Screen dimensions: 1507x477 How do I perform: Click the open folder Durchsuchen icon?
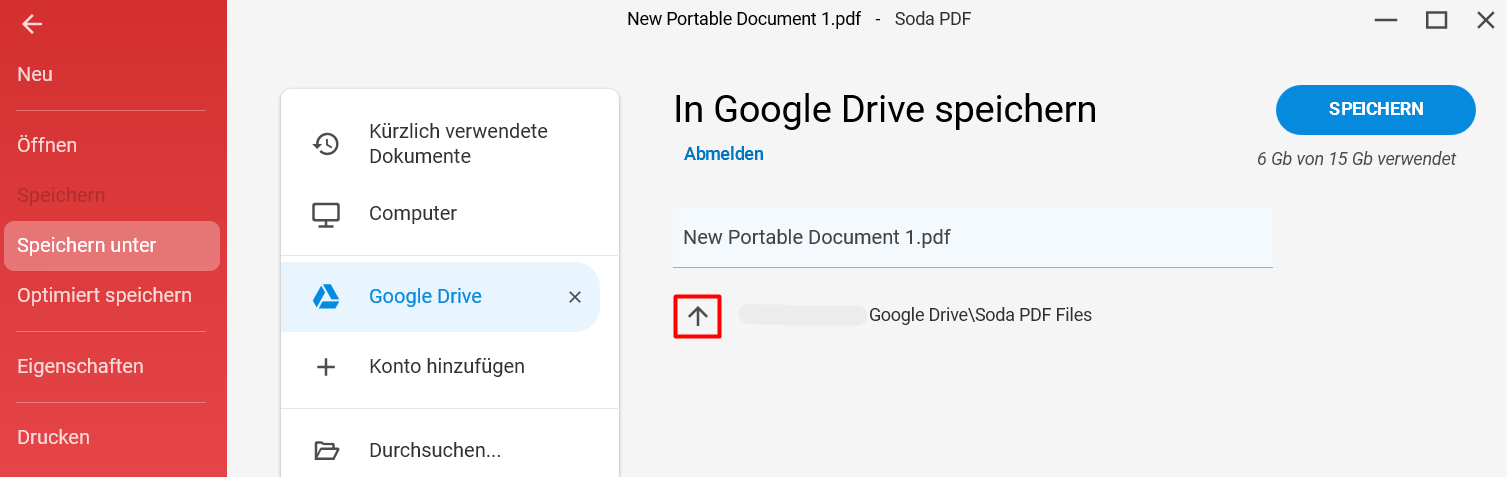click(x=326, y=450)
